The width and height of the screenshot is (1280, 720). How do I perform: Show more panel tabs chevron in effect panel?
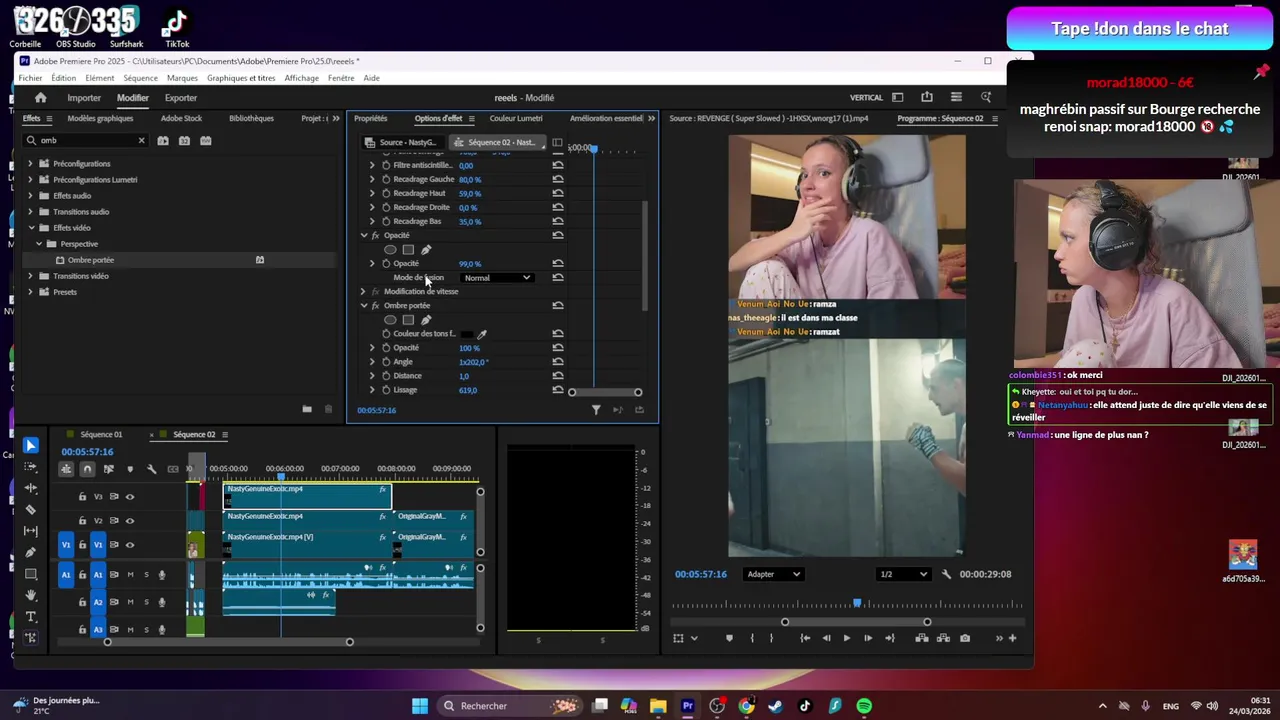coord(652,118)
